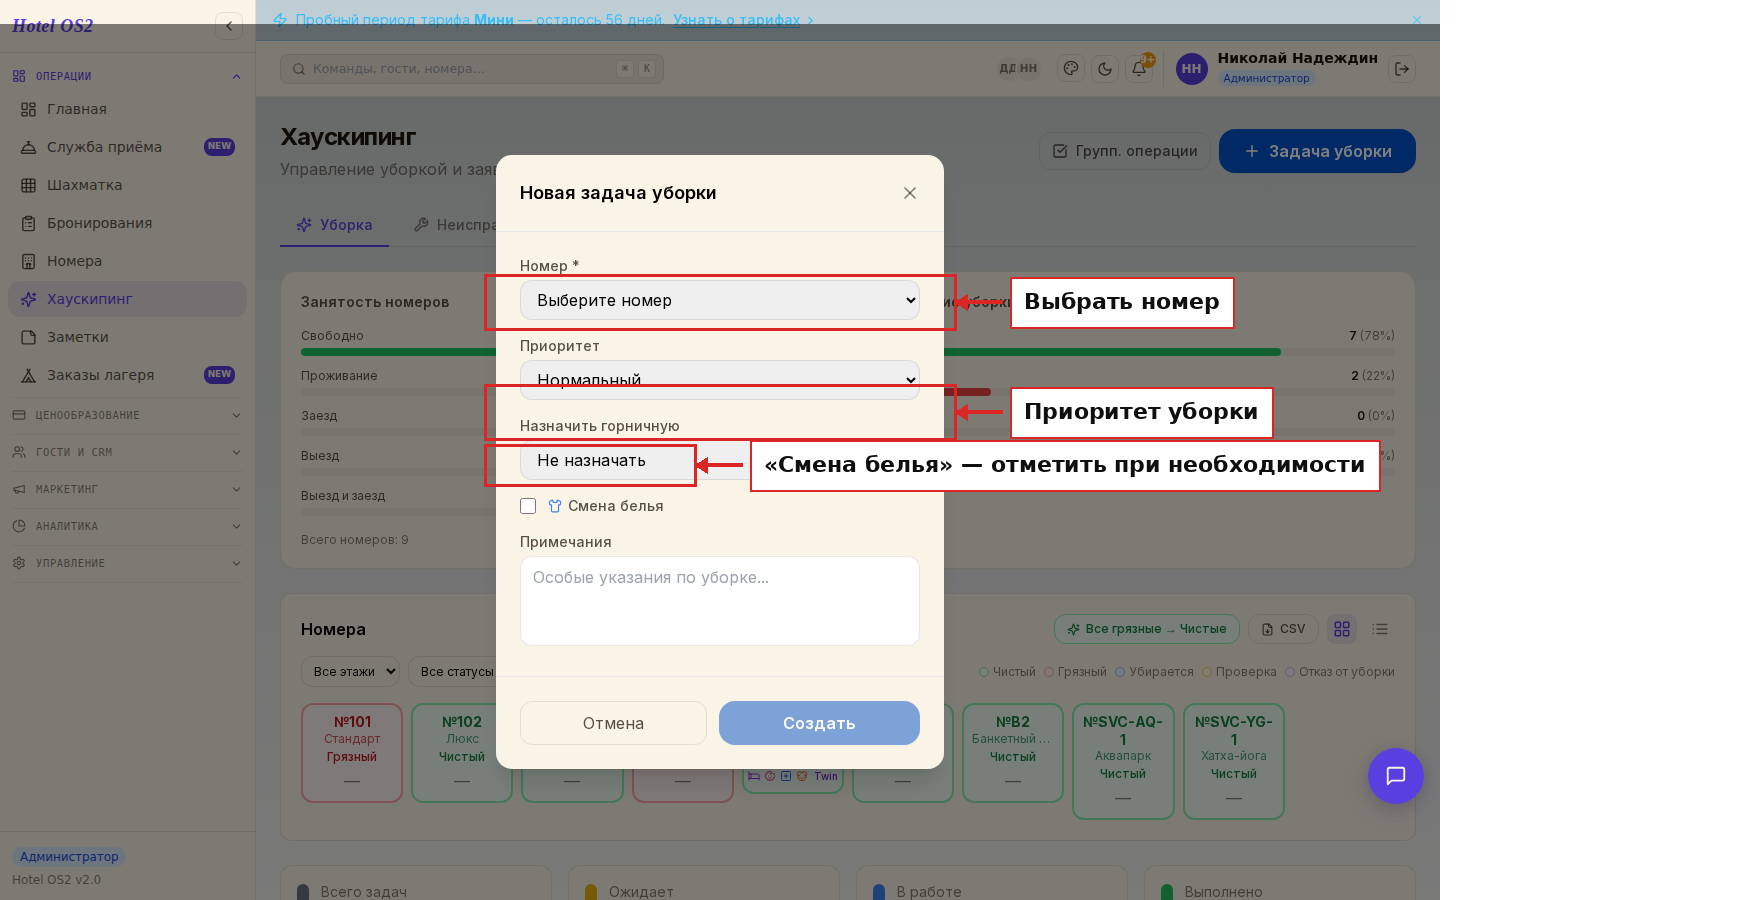This screenshot has width=1760, height=900.
Task: Expand Управление section
Action: point(127,563)
